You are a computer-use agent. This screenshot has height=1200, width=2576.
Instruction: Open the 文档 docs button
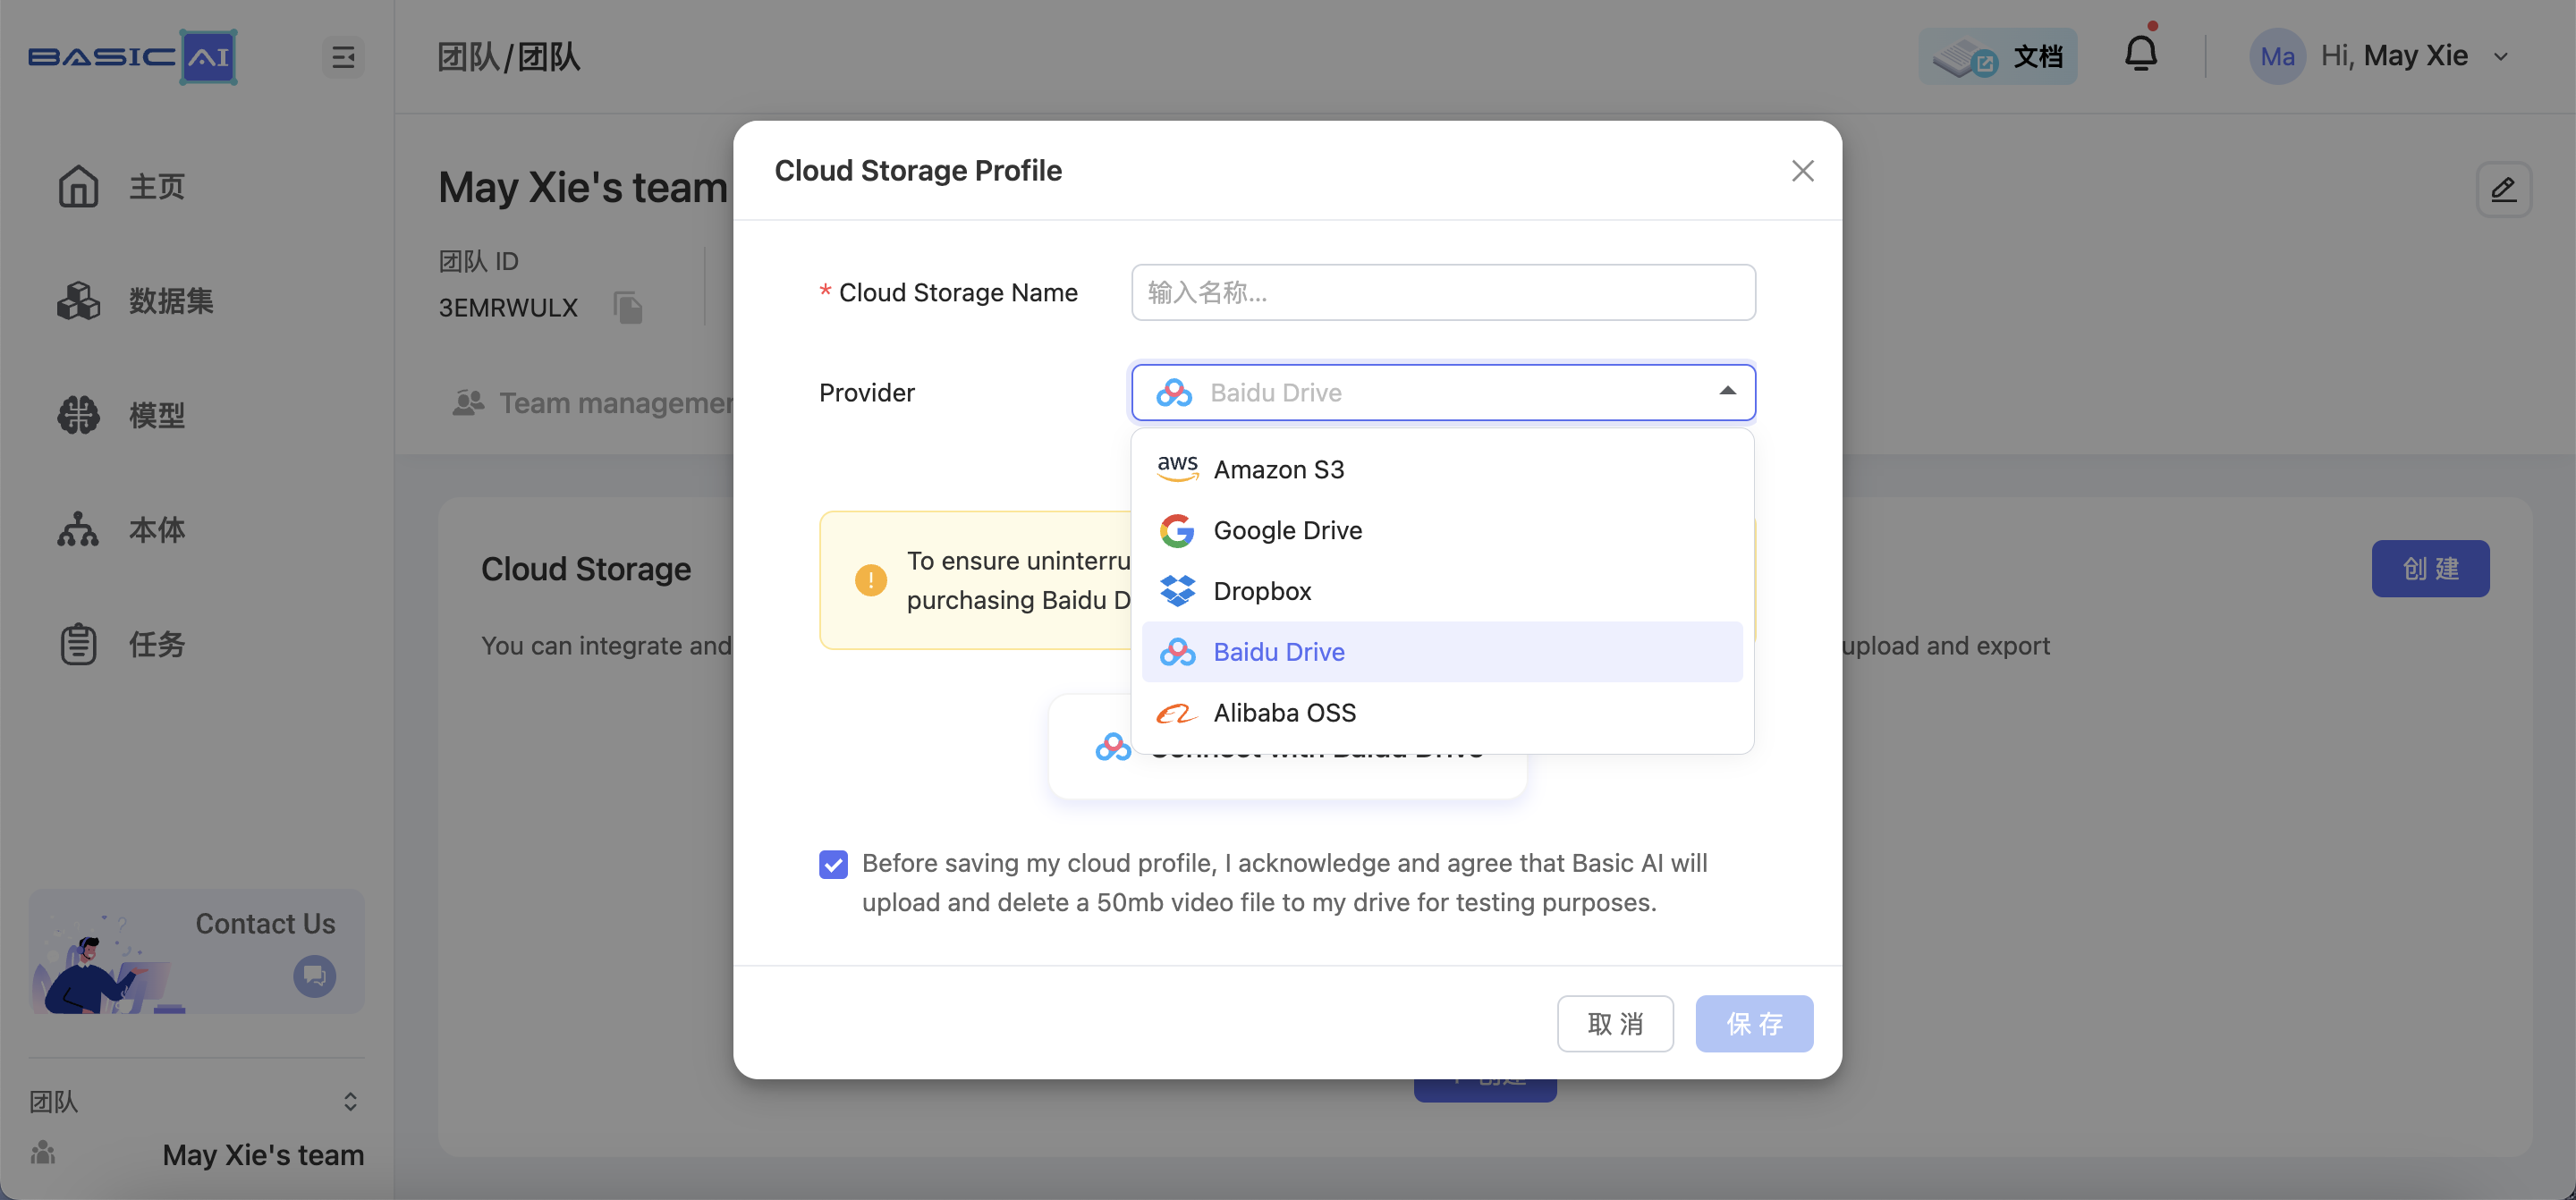point(1998,57)
